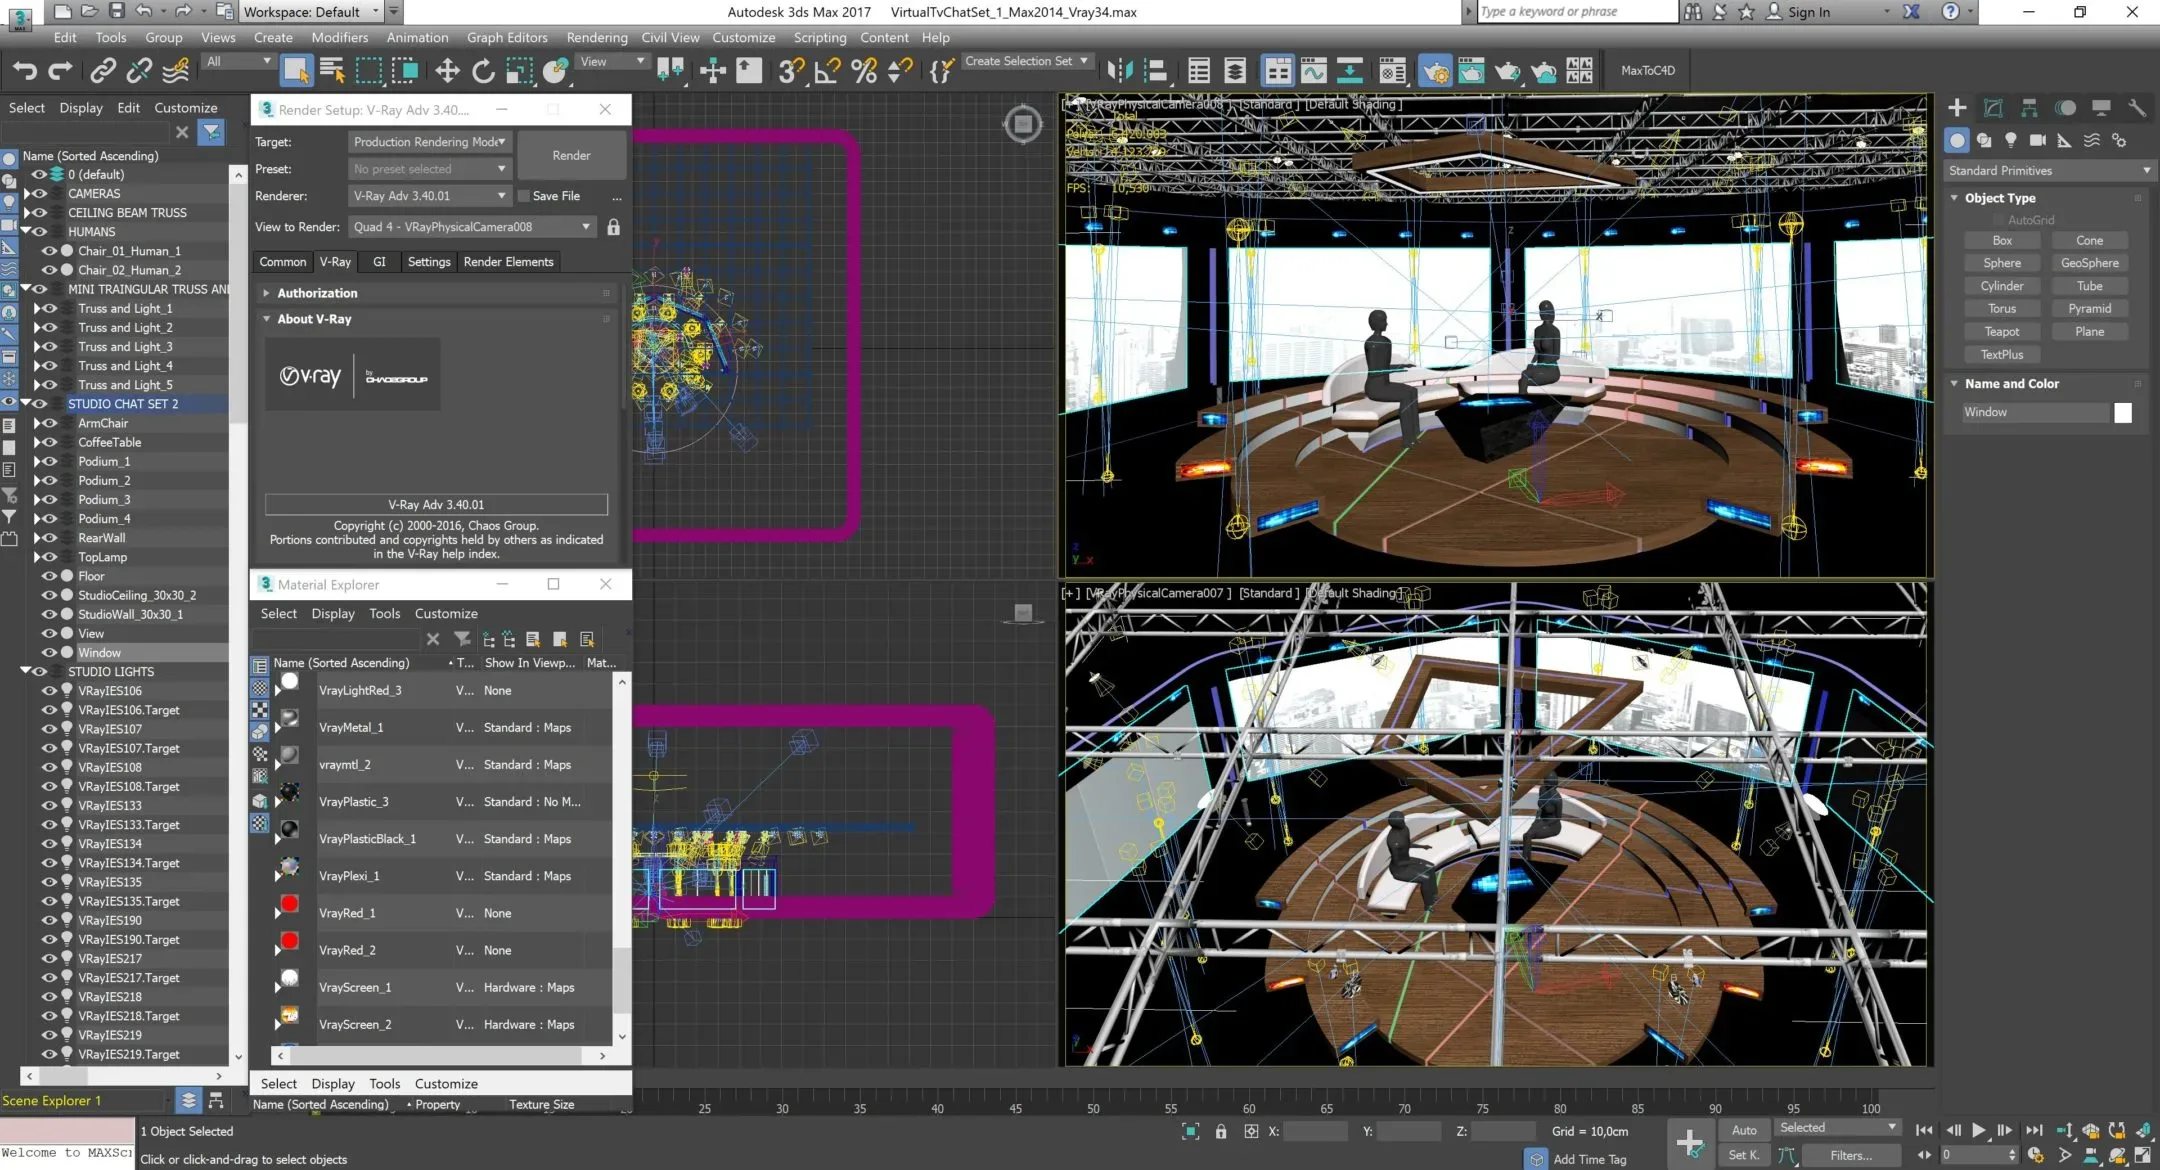Toggle visibility of Floor object
The height and width of the screenshot is (1170, 2160).
(49, 575)
